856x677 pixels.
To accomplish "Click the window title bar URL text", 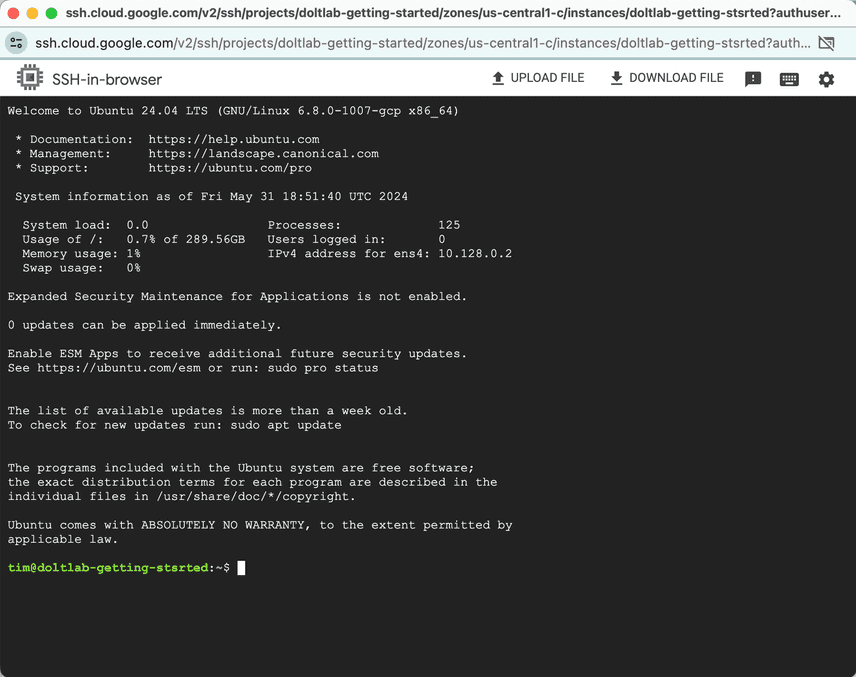I will (x=453, y=13).
